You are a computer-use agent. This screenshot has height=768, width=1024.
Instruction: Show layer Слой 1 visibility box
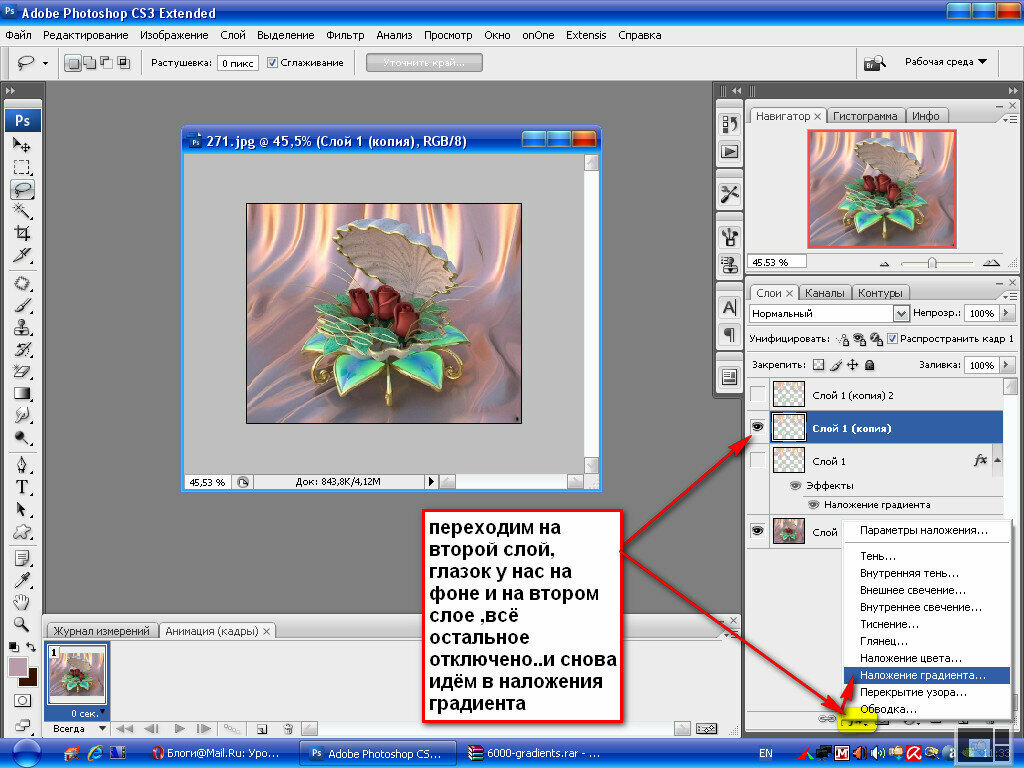(x=757, y=460)
